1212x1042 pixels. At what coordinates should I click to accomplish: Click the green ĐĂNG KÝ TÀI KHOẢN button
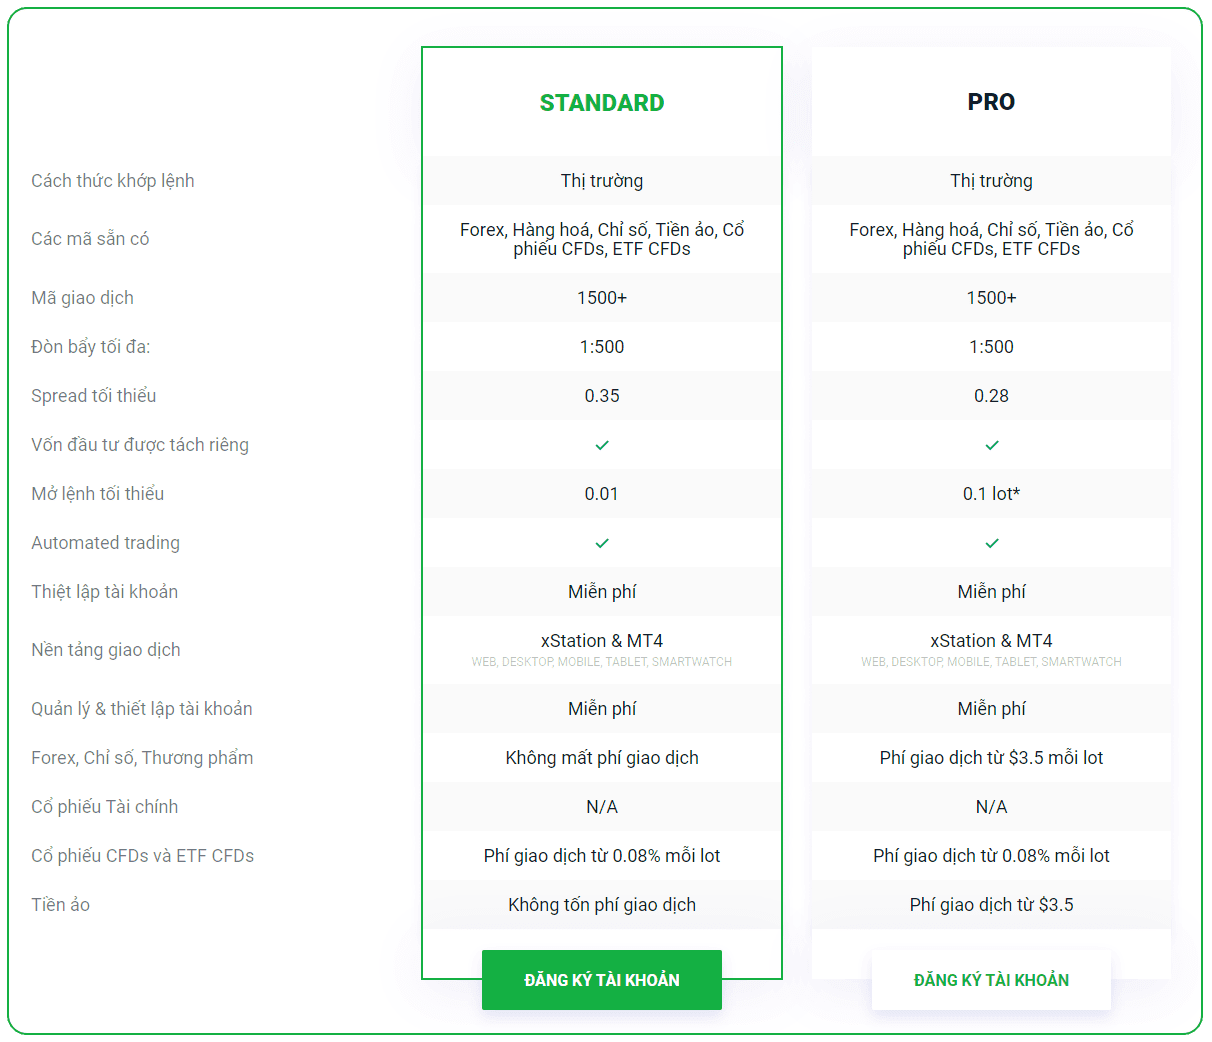point(602,980)
